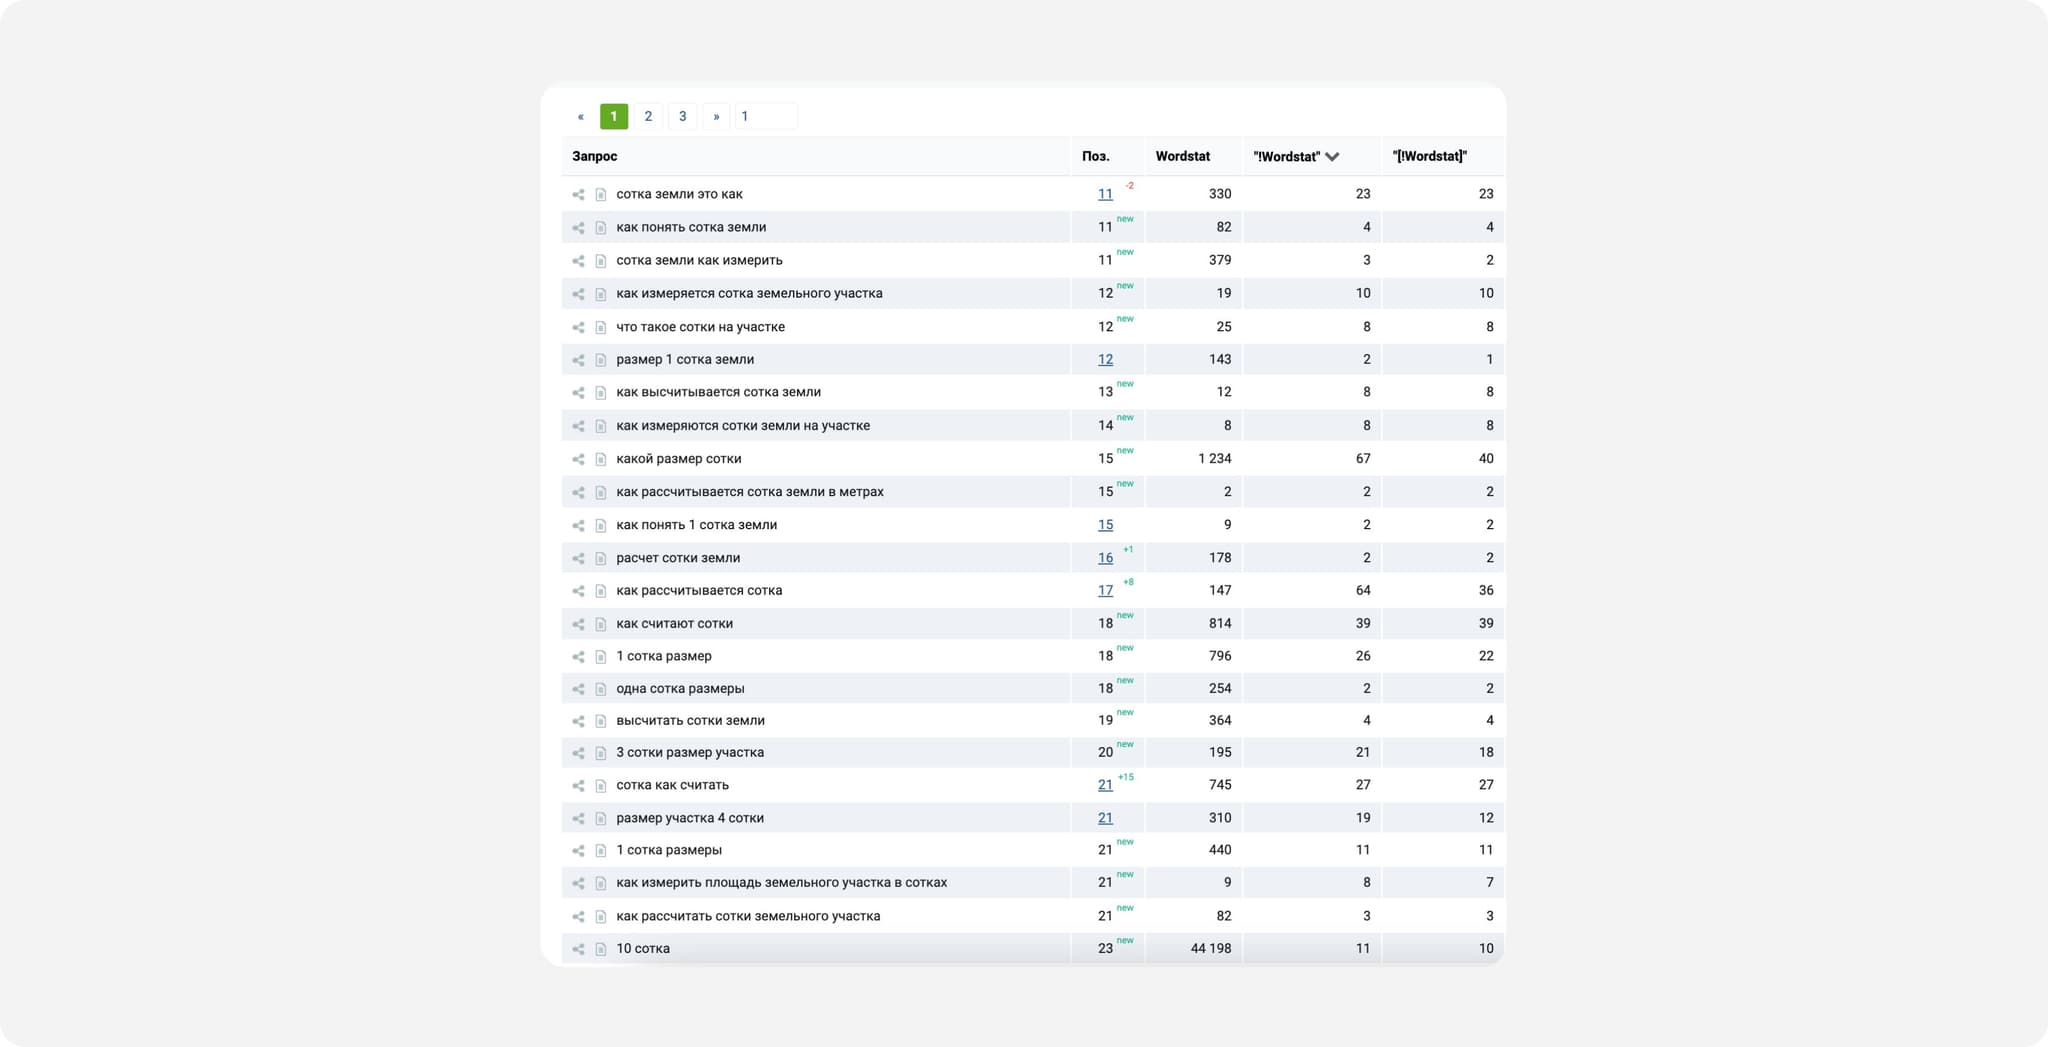Image resolution: width=2048 pixels, height=1047 pixels.
Task: Click document icon for "как понять сотка земли"
Action: pos(601,228)
